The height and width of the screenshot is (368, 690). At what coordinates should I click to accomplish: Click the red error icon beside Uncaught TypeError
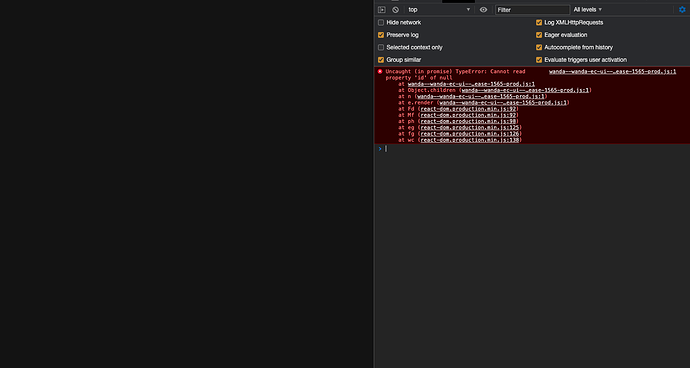tap(380, 71)
